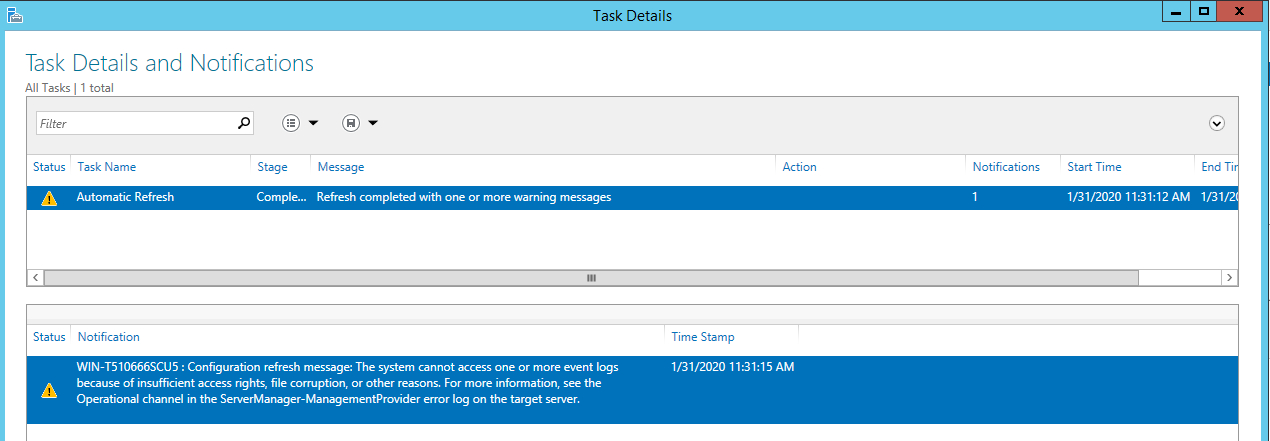Image resolution: width=1270 pixels, height=441 pixels.
Task: Click the search magnifier icon in Filter box
Action: click(x=243, y=123)
